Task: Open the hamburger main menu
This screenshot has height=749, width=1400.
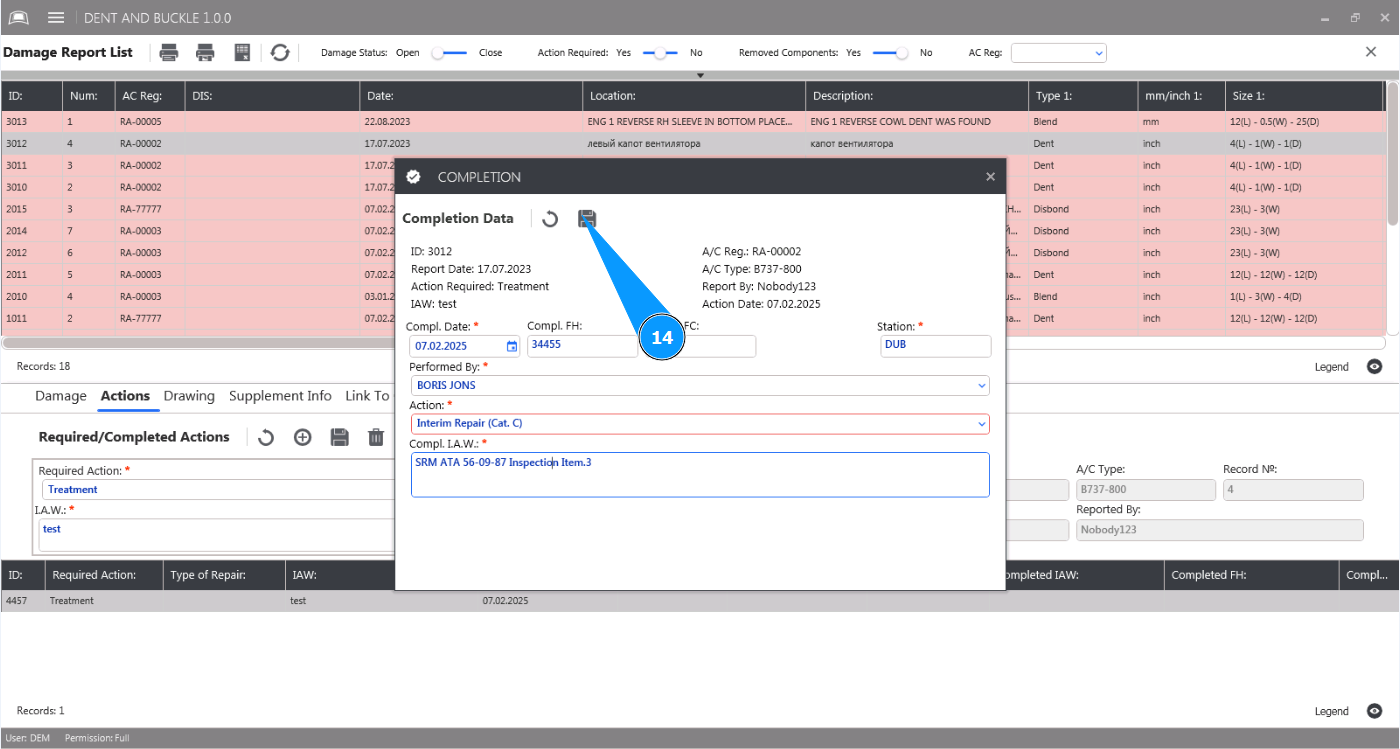Action: [56, 18]
